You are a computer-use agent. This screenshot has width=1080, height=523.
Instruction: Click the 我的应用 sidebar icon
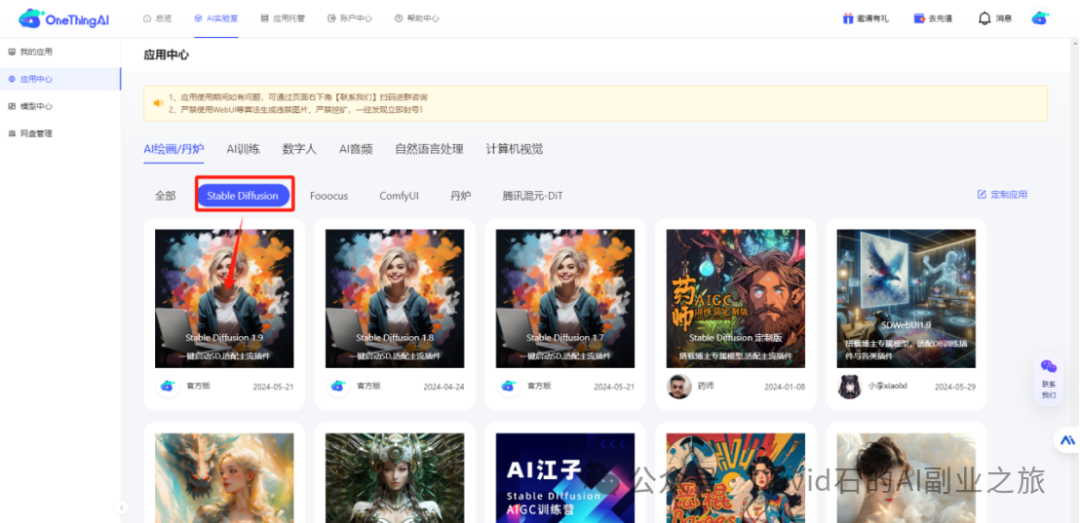(x=11, y=52)
